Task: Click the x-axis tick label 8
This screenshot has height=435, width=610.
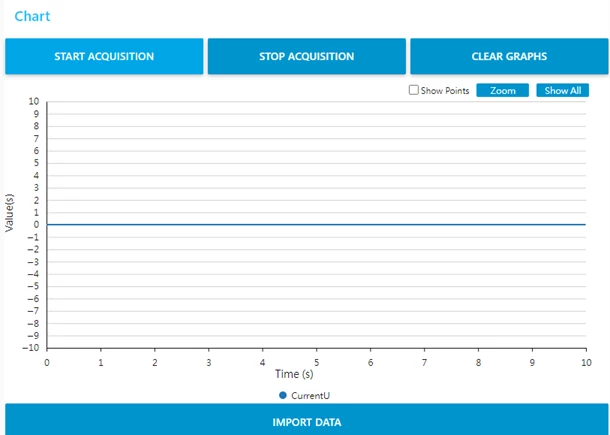Action: [478, 363]
